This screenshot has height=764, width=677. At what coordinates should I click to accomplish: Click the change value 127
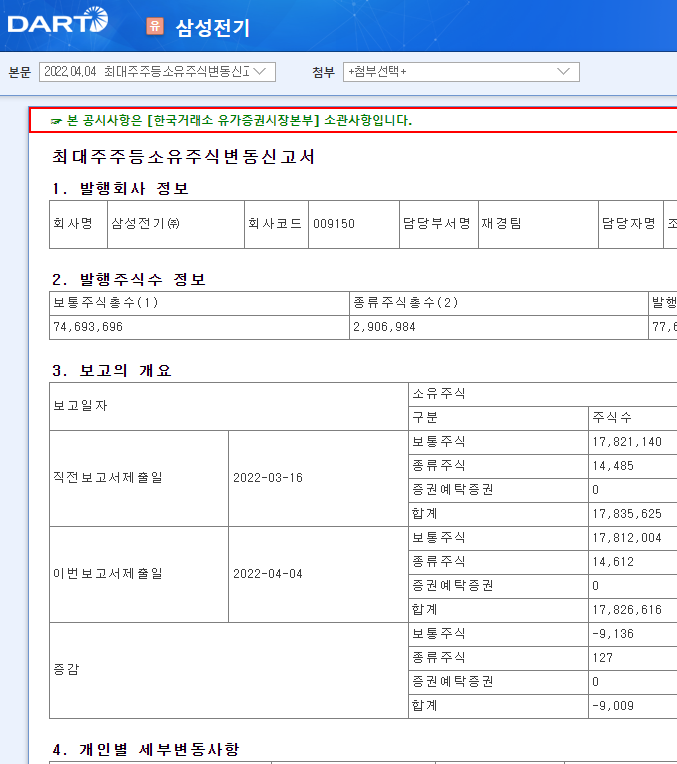tap(602, 658)
